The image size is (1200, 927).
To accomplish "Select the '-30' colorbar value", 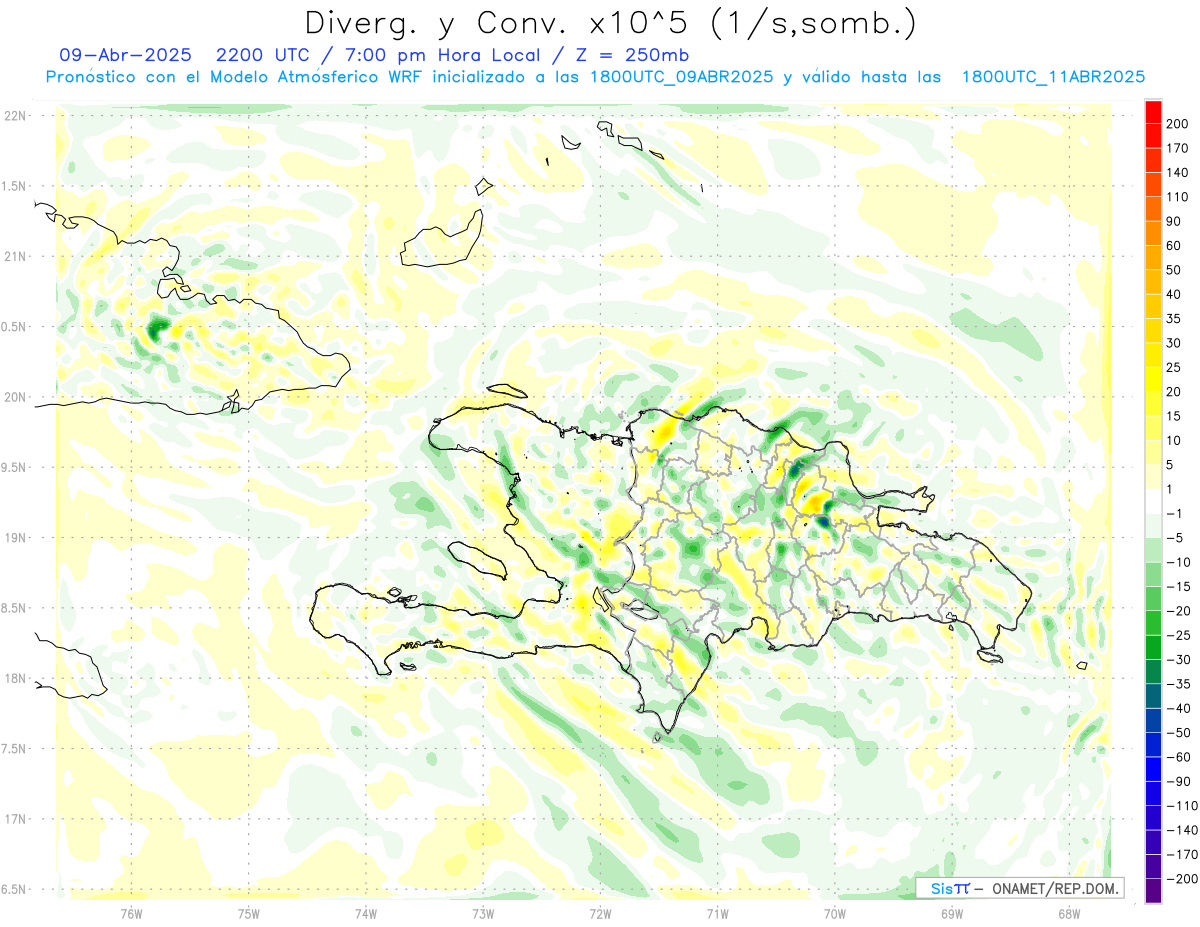I will (1178, 660).
